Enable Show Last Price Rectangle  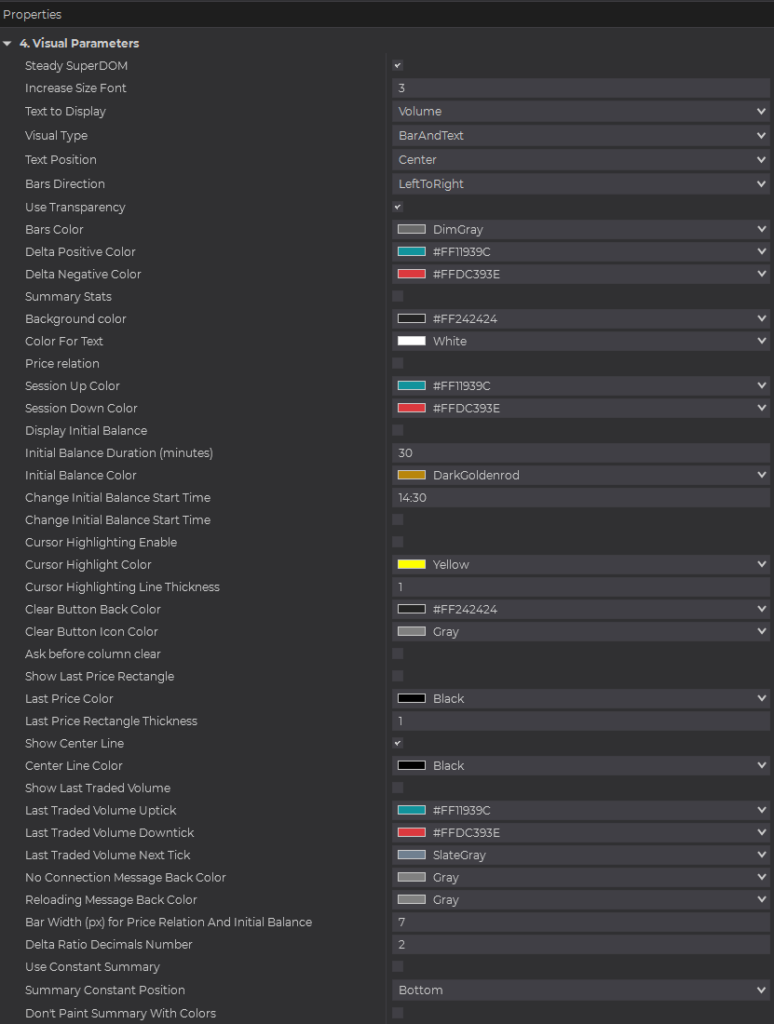point(397,675)
